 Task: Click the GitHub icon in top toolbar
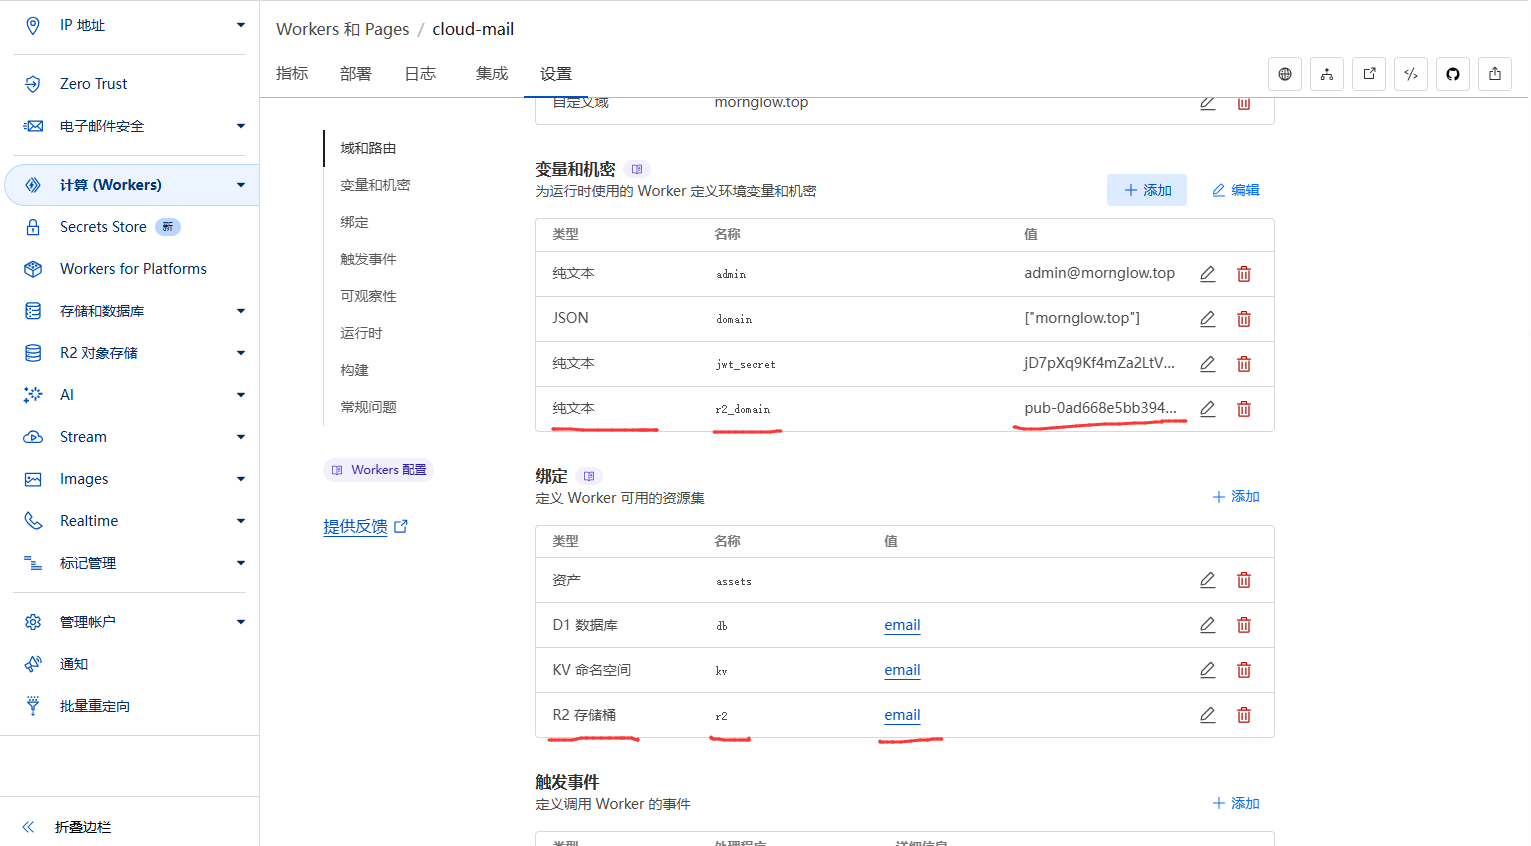[1452, 74]
